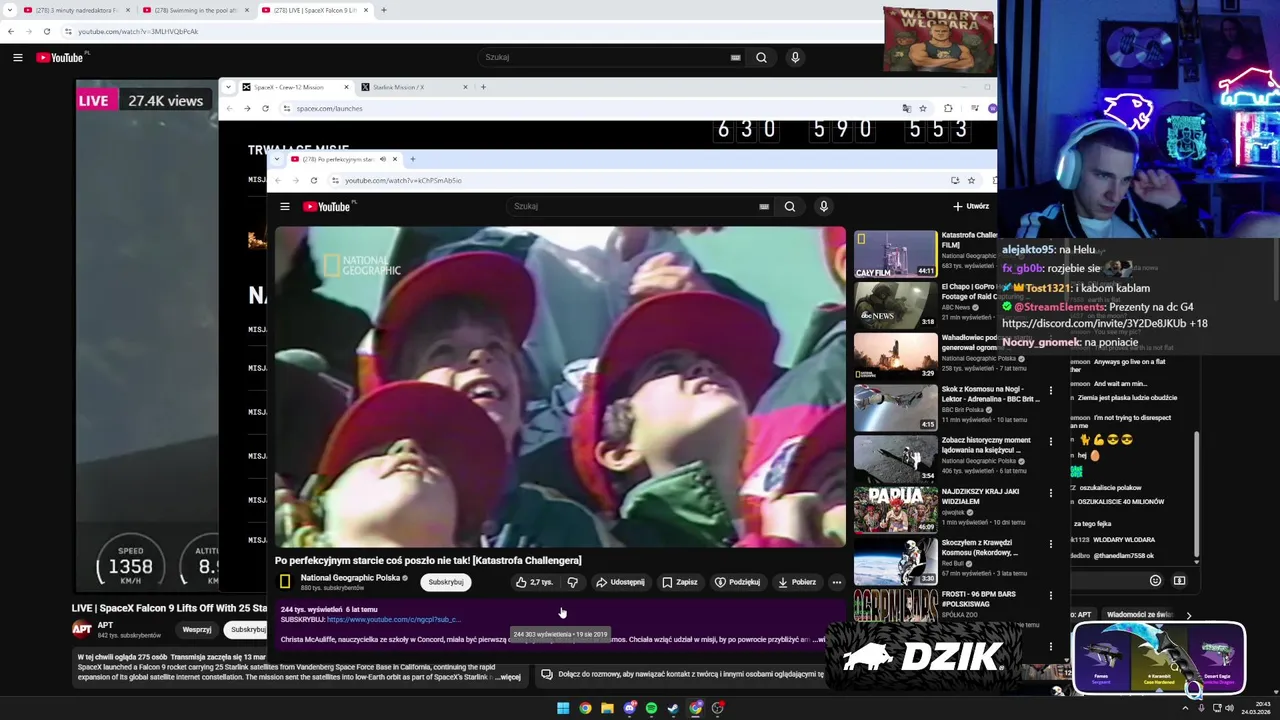Switch to 'LIVE | SpaceX Falcon 9' tab
This screenshot has height=720, width=1280.
point(315,10)
